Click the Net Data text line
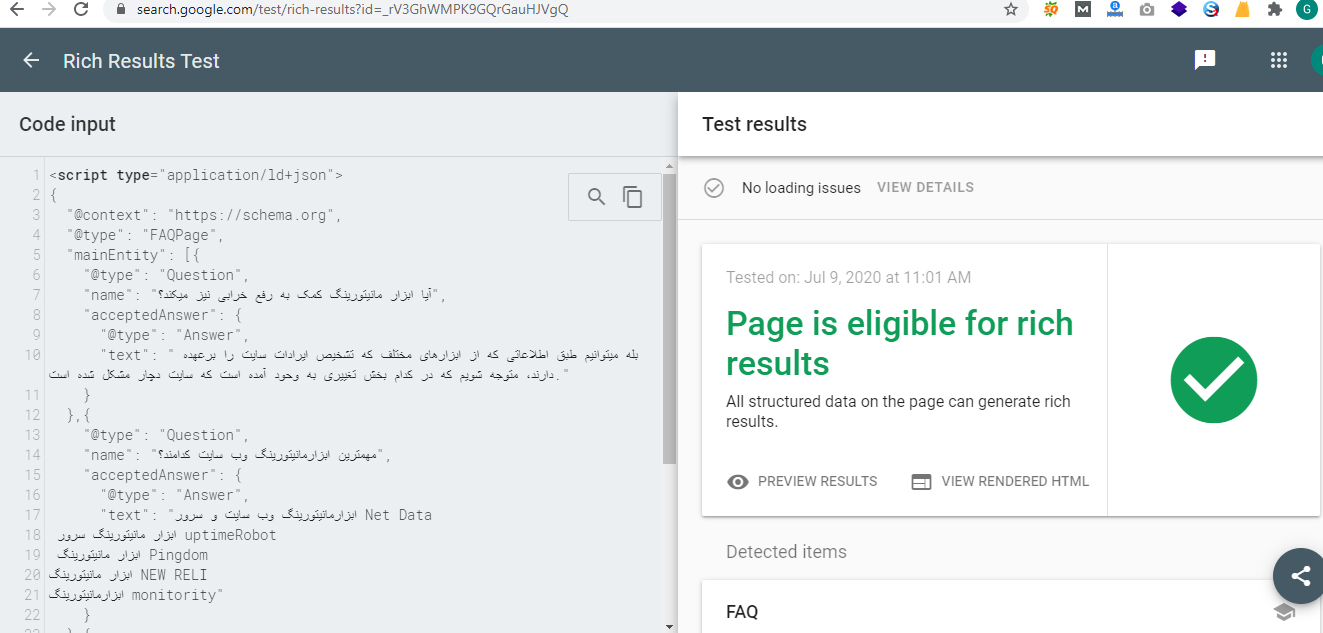The image size is (1323, 633). tap(266, 515)
